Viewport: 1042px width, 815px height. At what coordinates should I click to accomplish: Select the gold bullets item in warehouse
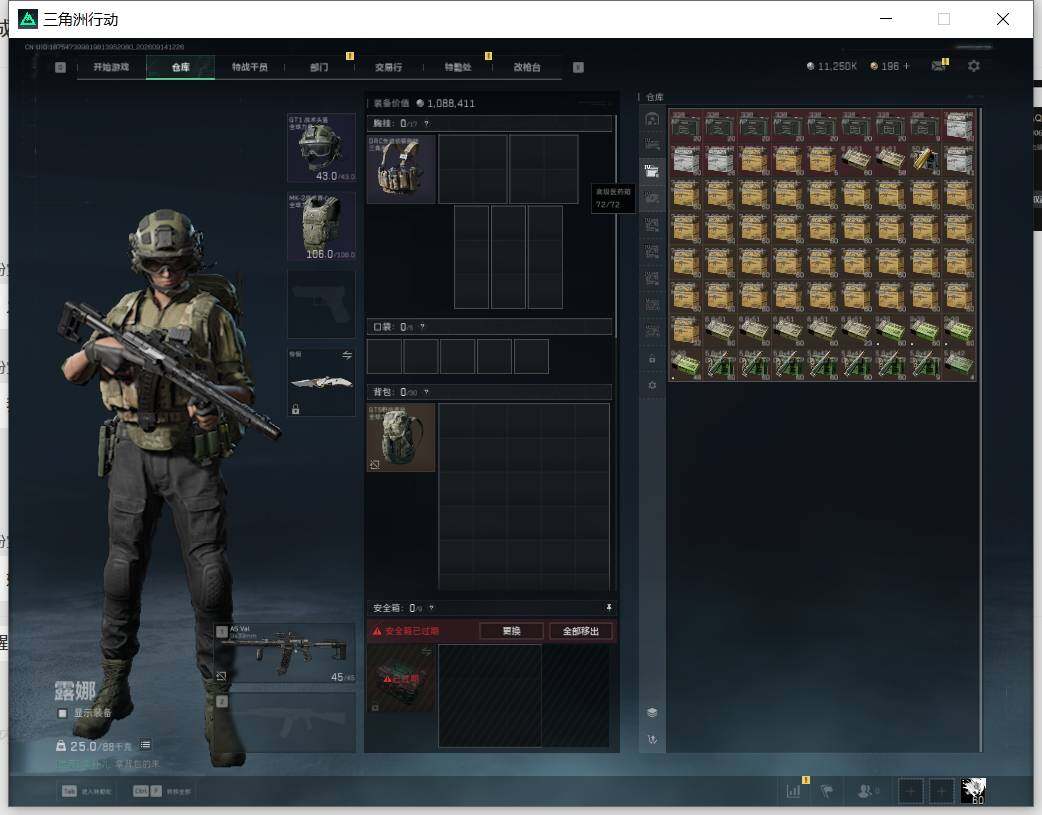click(924, 160)
